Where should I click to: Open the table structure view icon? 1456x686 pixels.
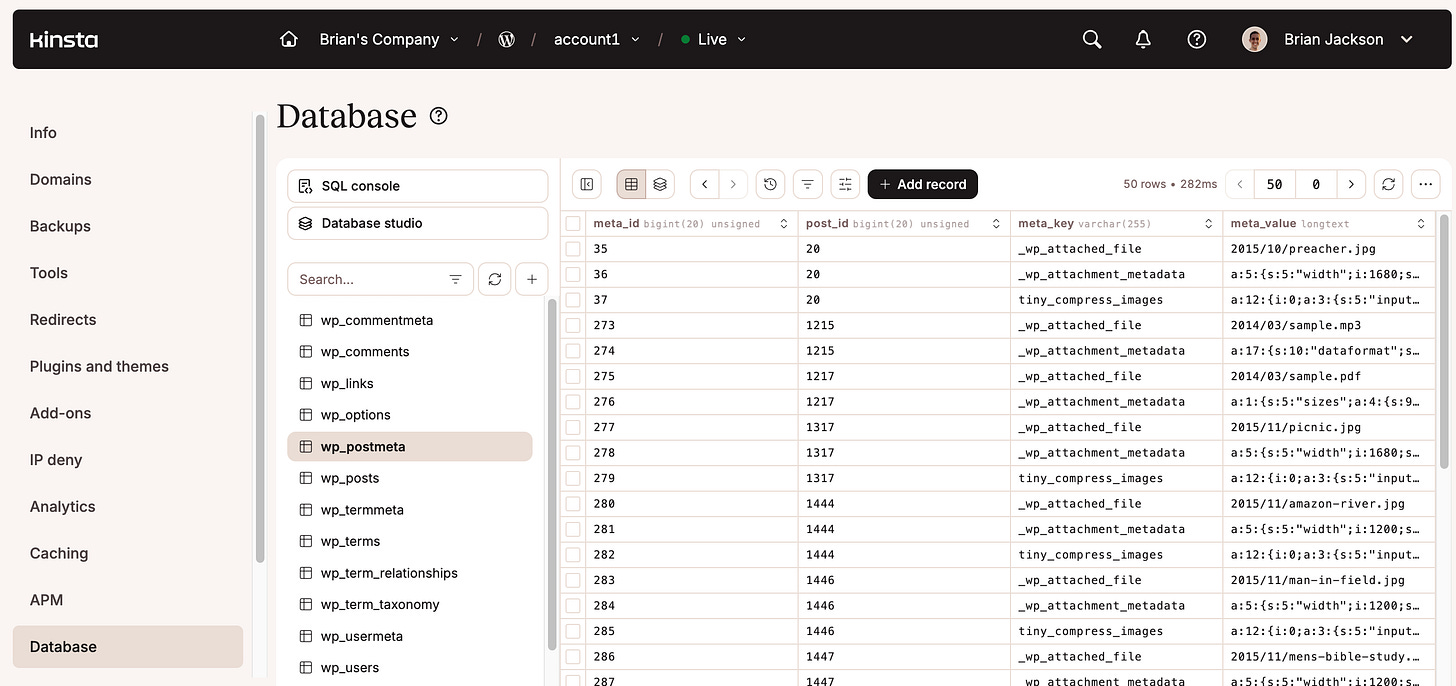pyautogui.click(x=660, y=184)
